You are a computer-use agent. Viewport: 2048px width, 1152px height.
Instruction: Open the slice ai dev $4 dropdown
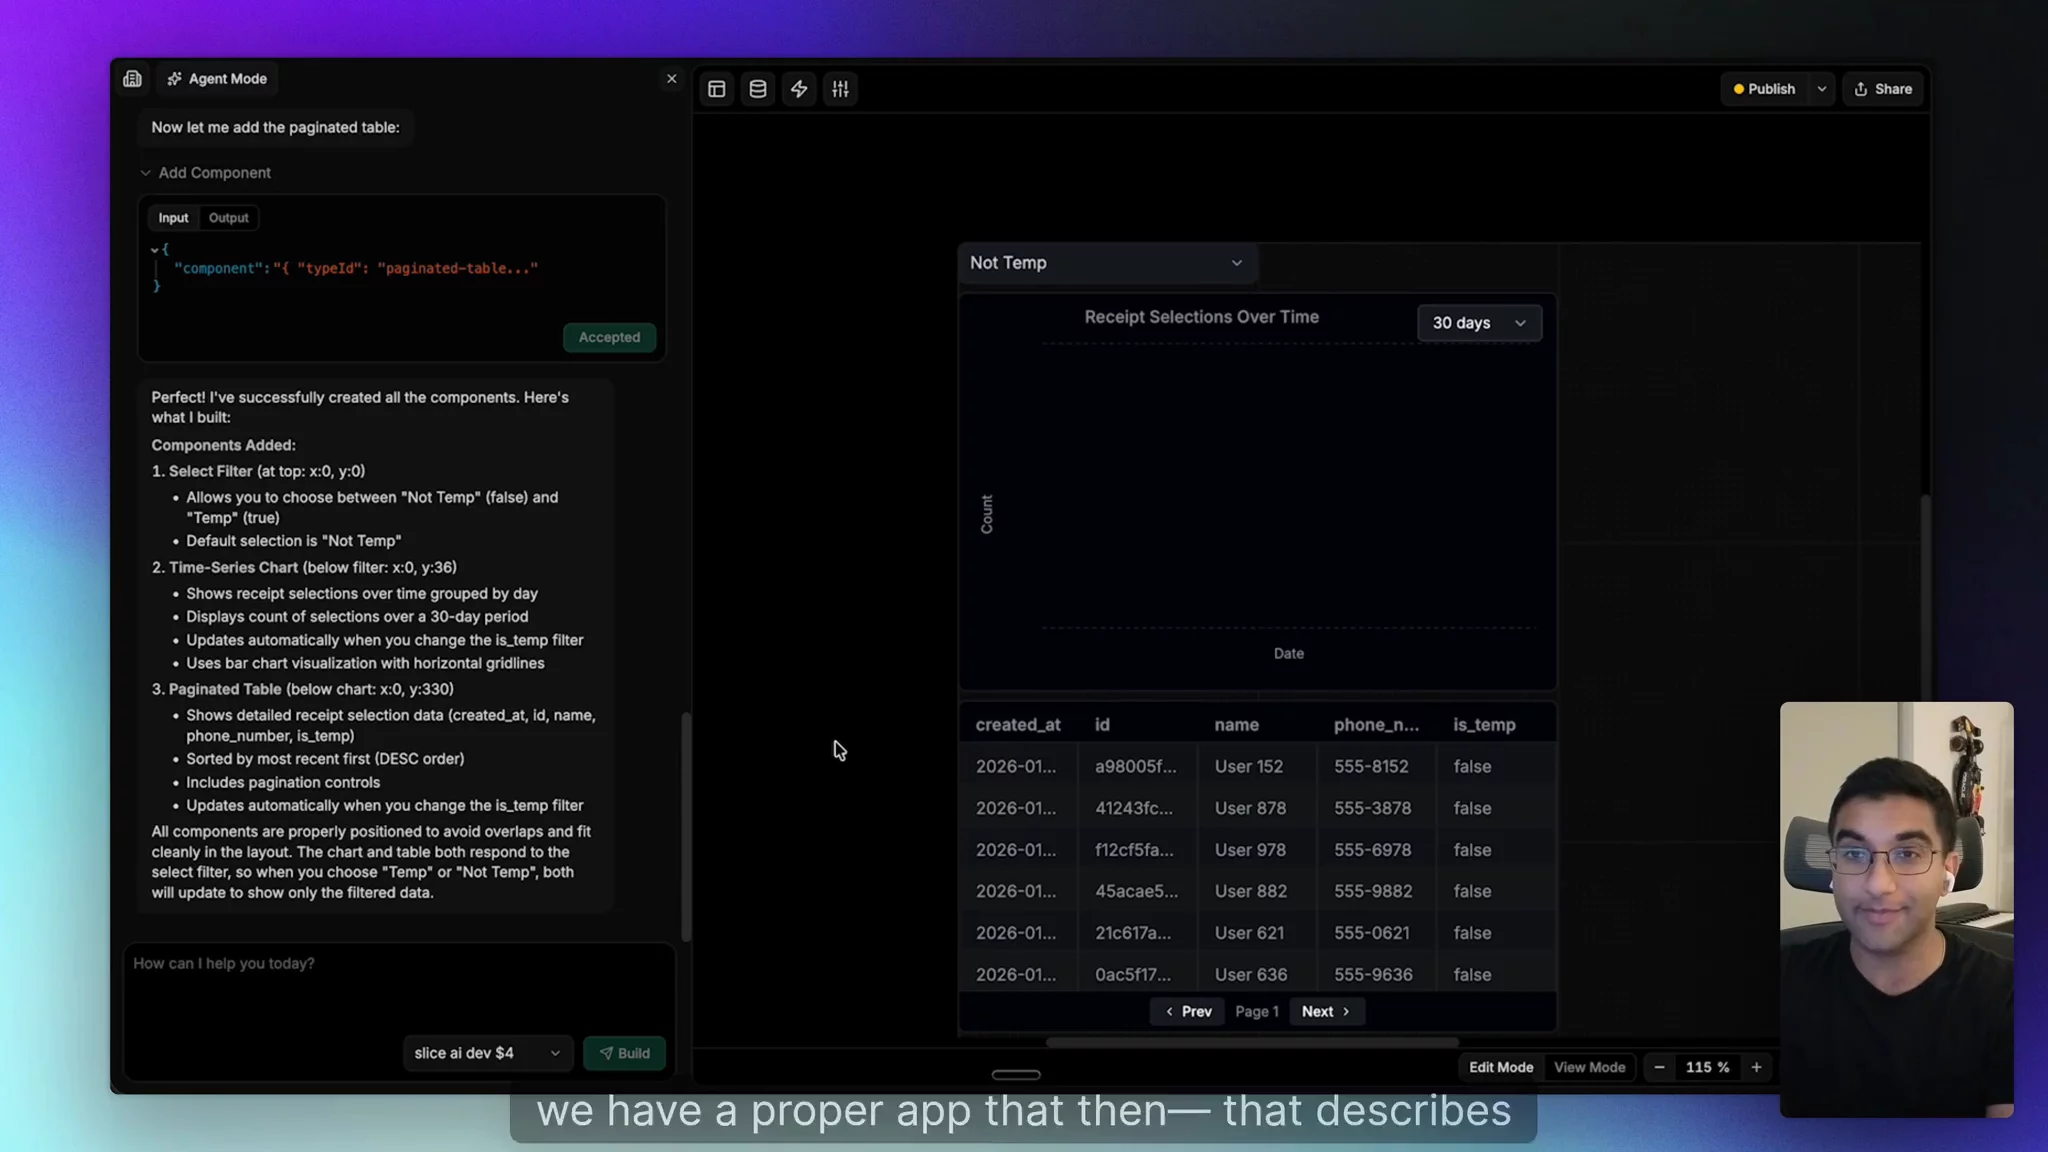[x=487, y=1053]
